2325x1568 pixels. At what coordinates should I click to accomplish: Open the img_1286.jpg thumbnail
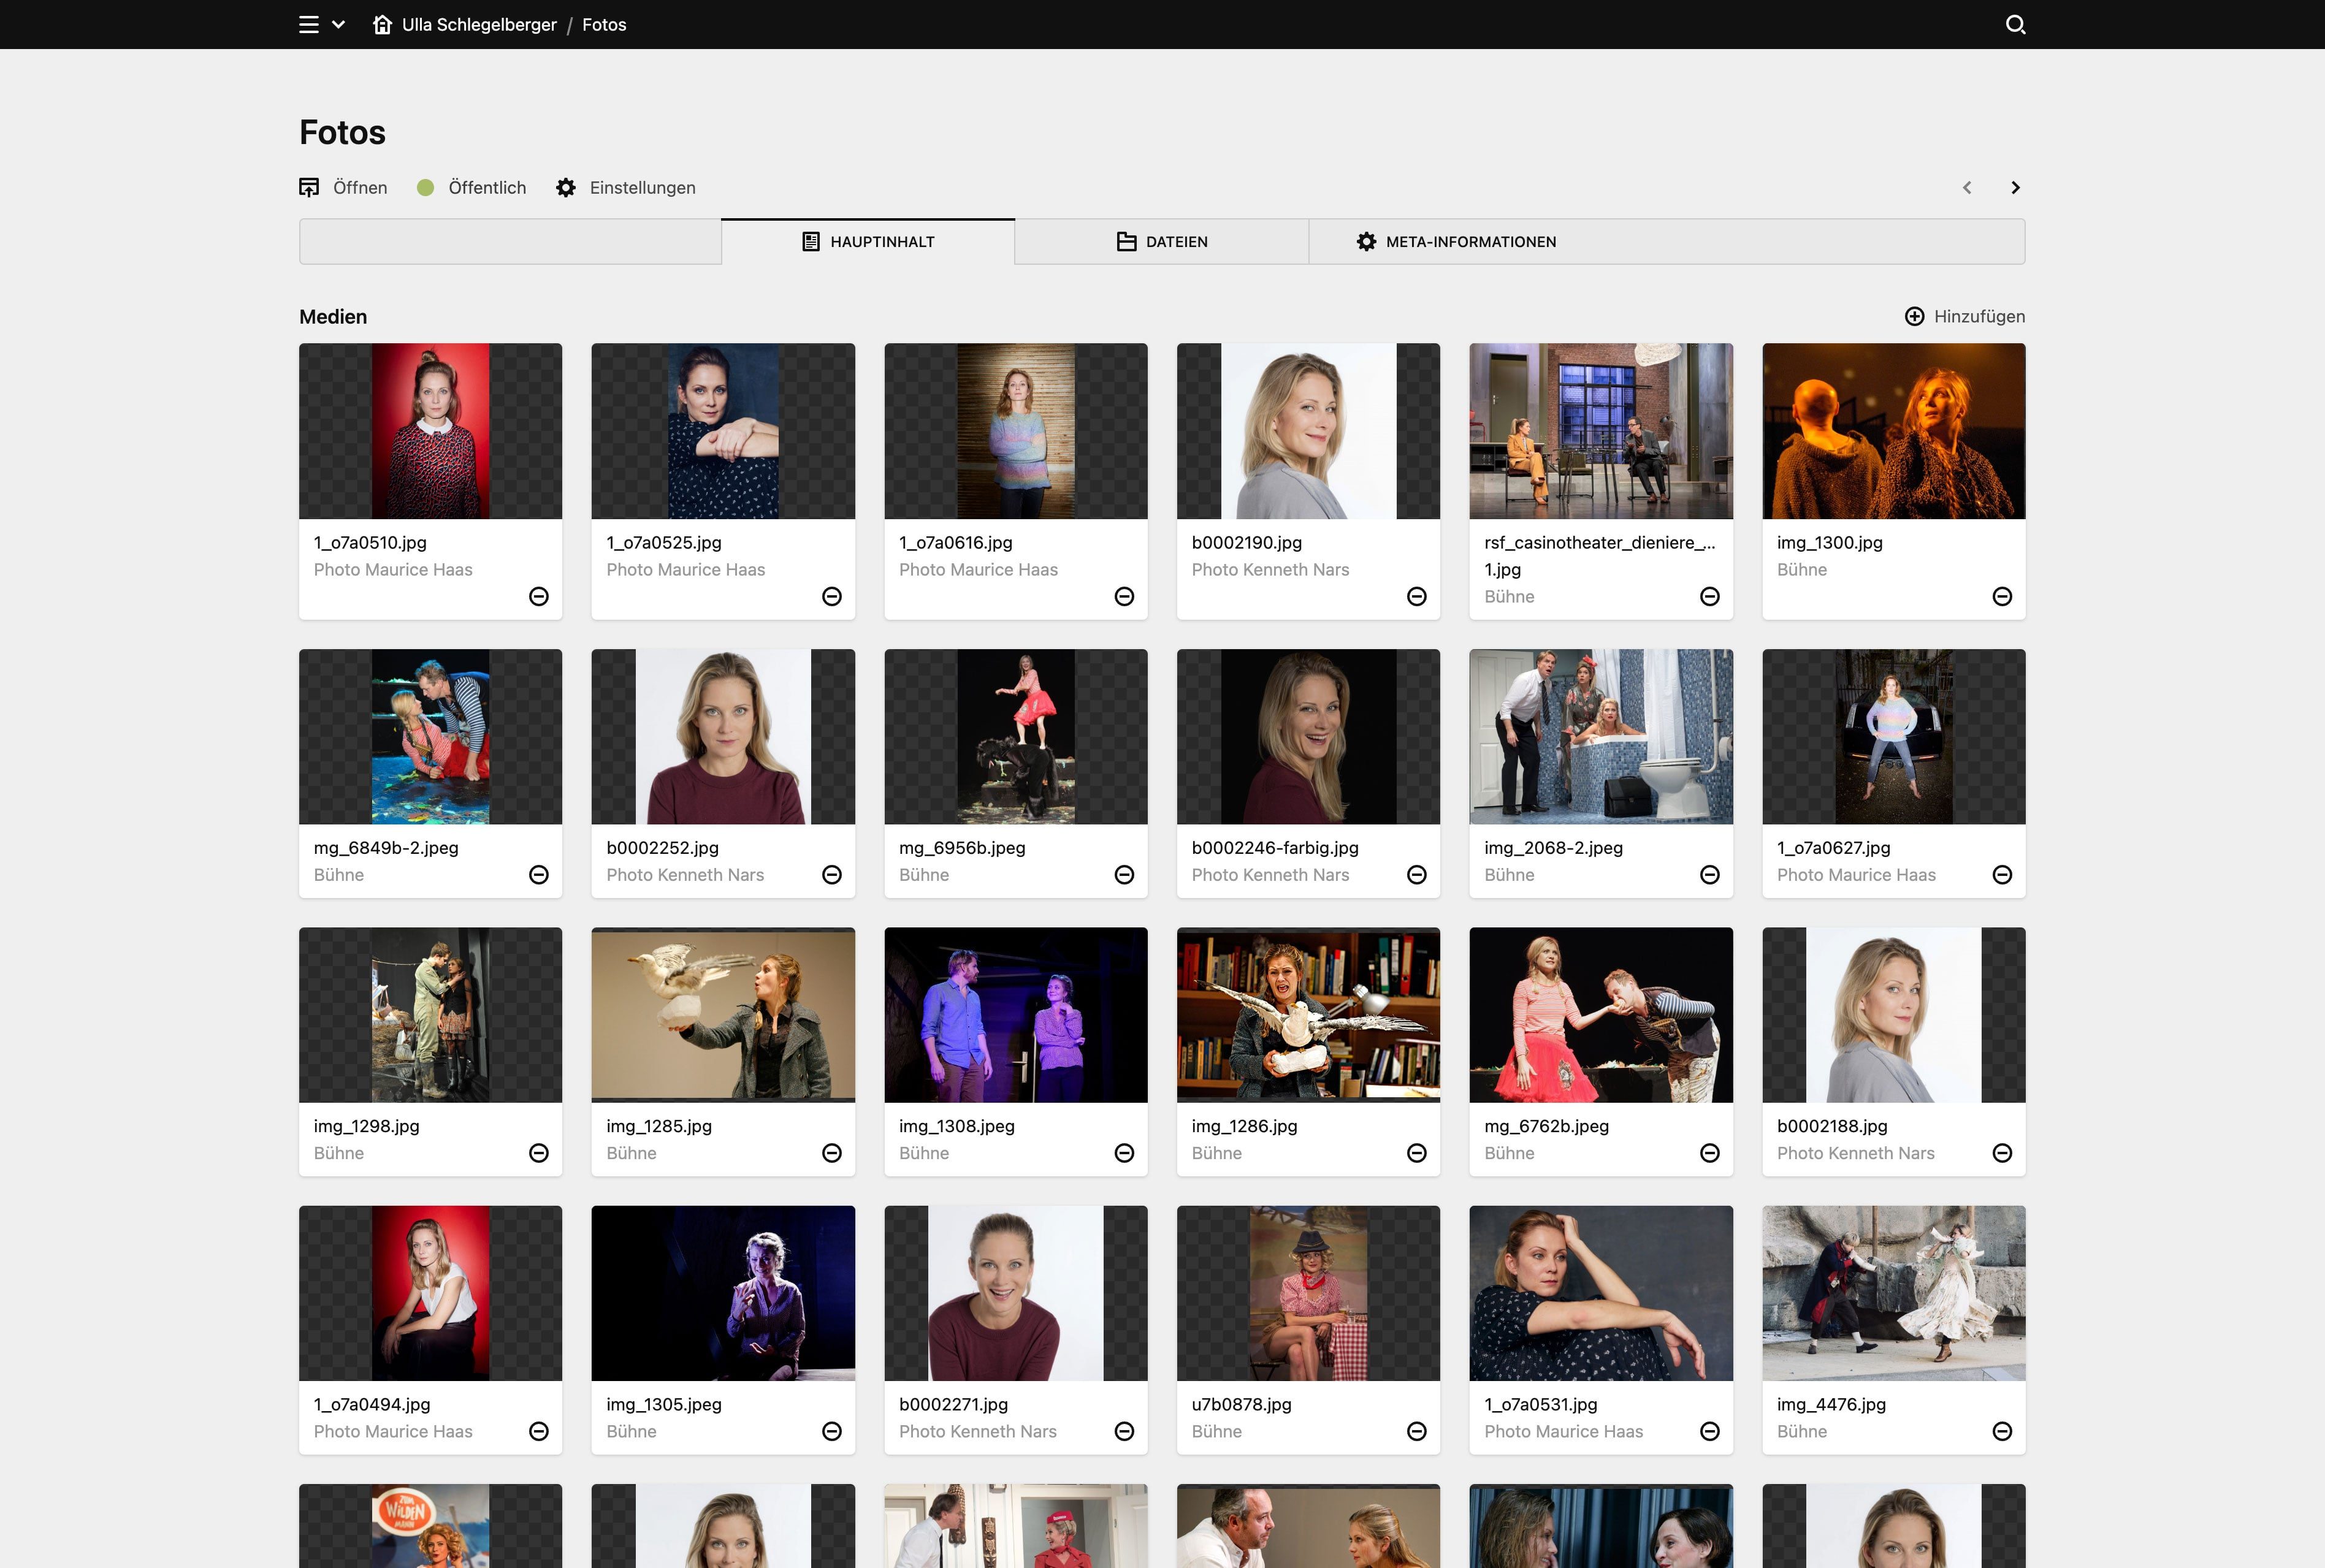point(1308,1015)
